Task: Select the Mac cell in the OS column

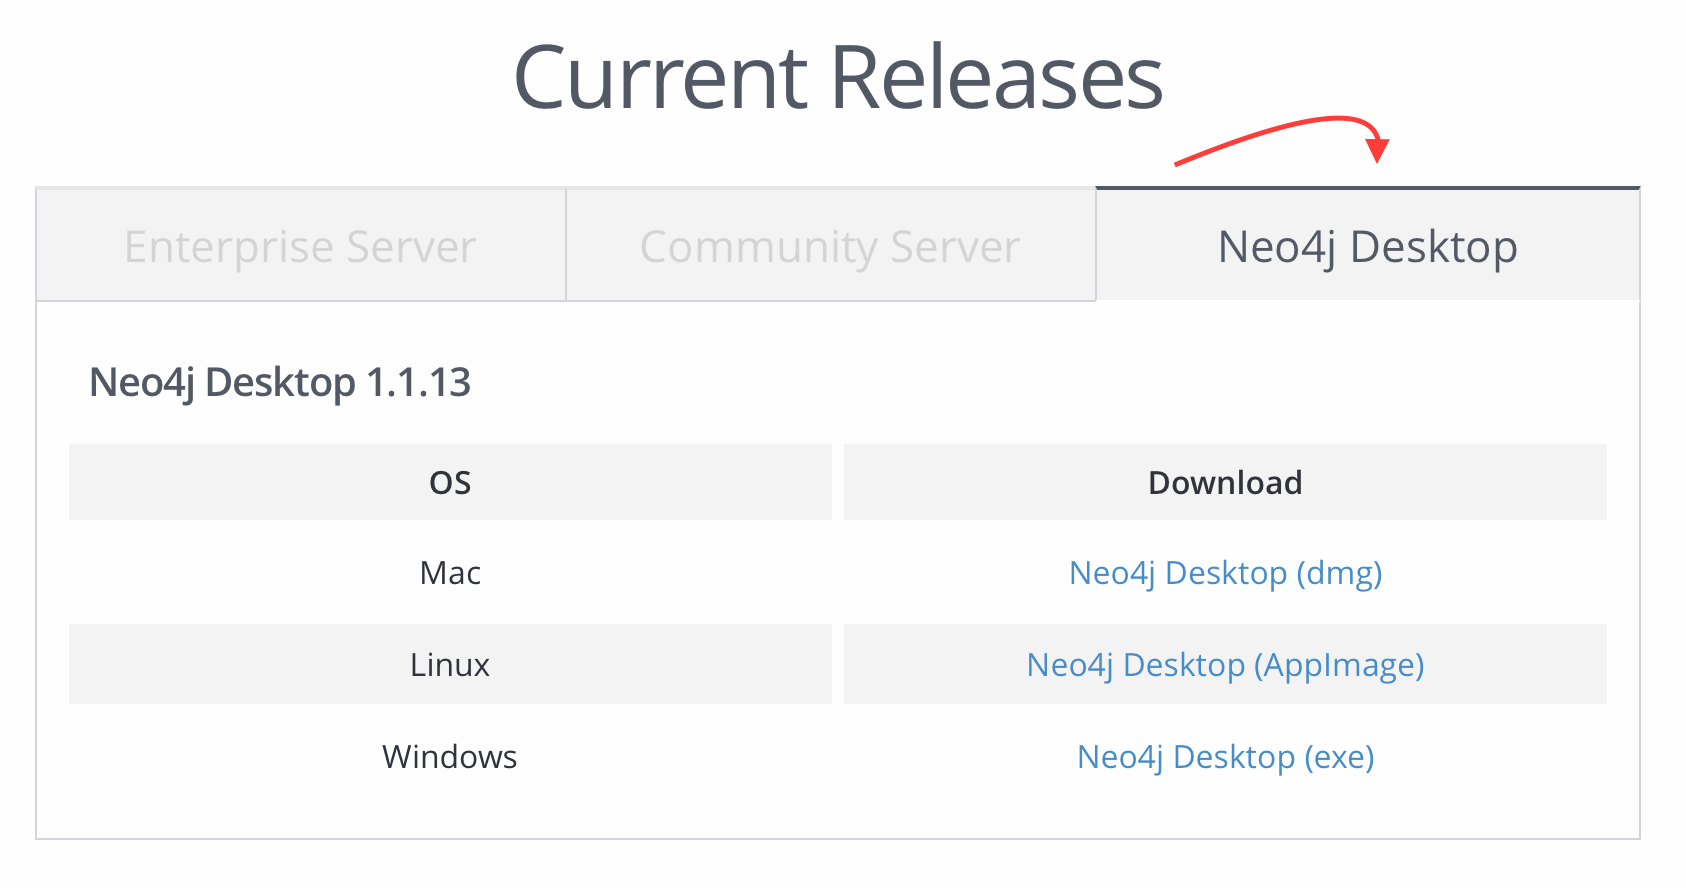Action: pos(450,573)
